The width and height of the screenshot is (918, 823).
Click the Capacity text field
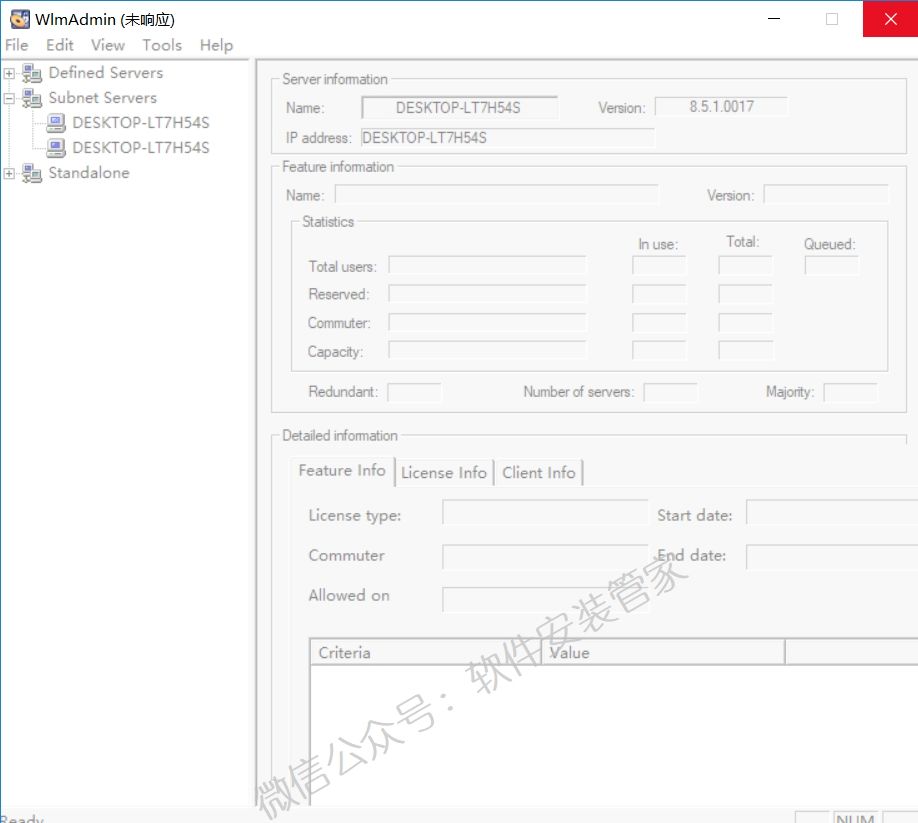[x=487, y=350]
